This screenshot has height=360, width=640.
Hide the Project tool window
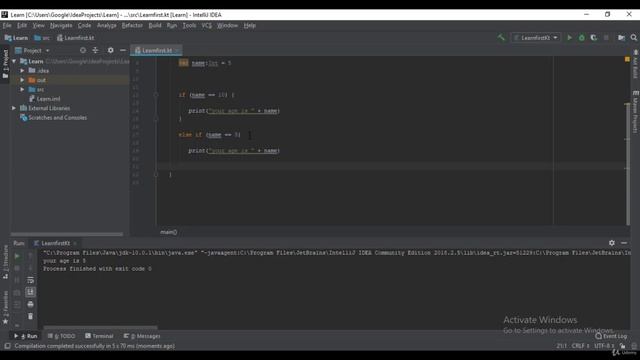pyautogui.click(x=123, y=50)
